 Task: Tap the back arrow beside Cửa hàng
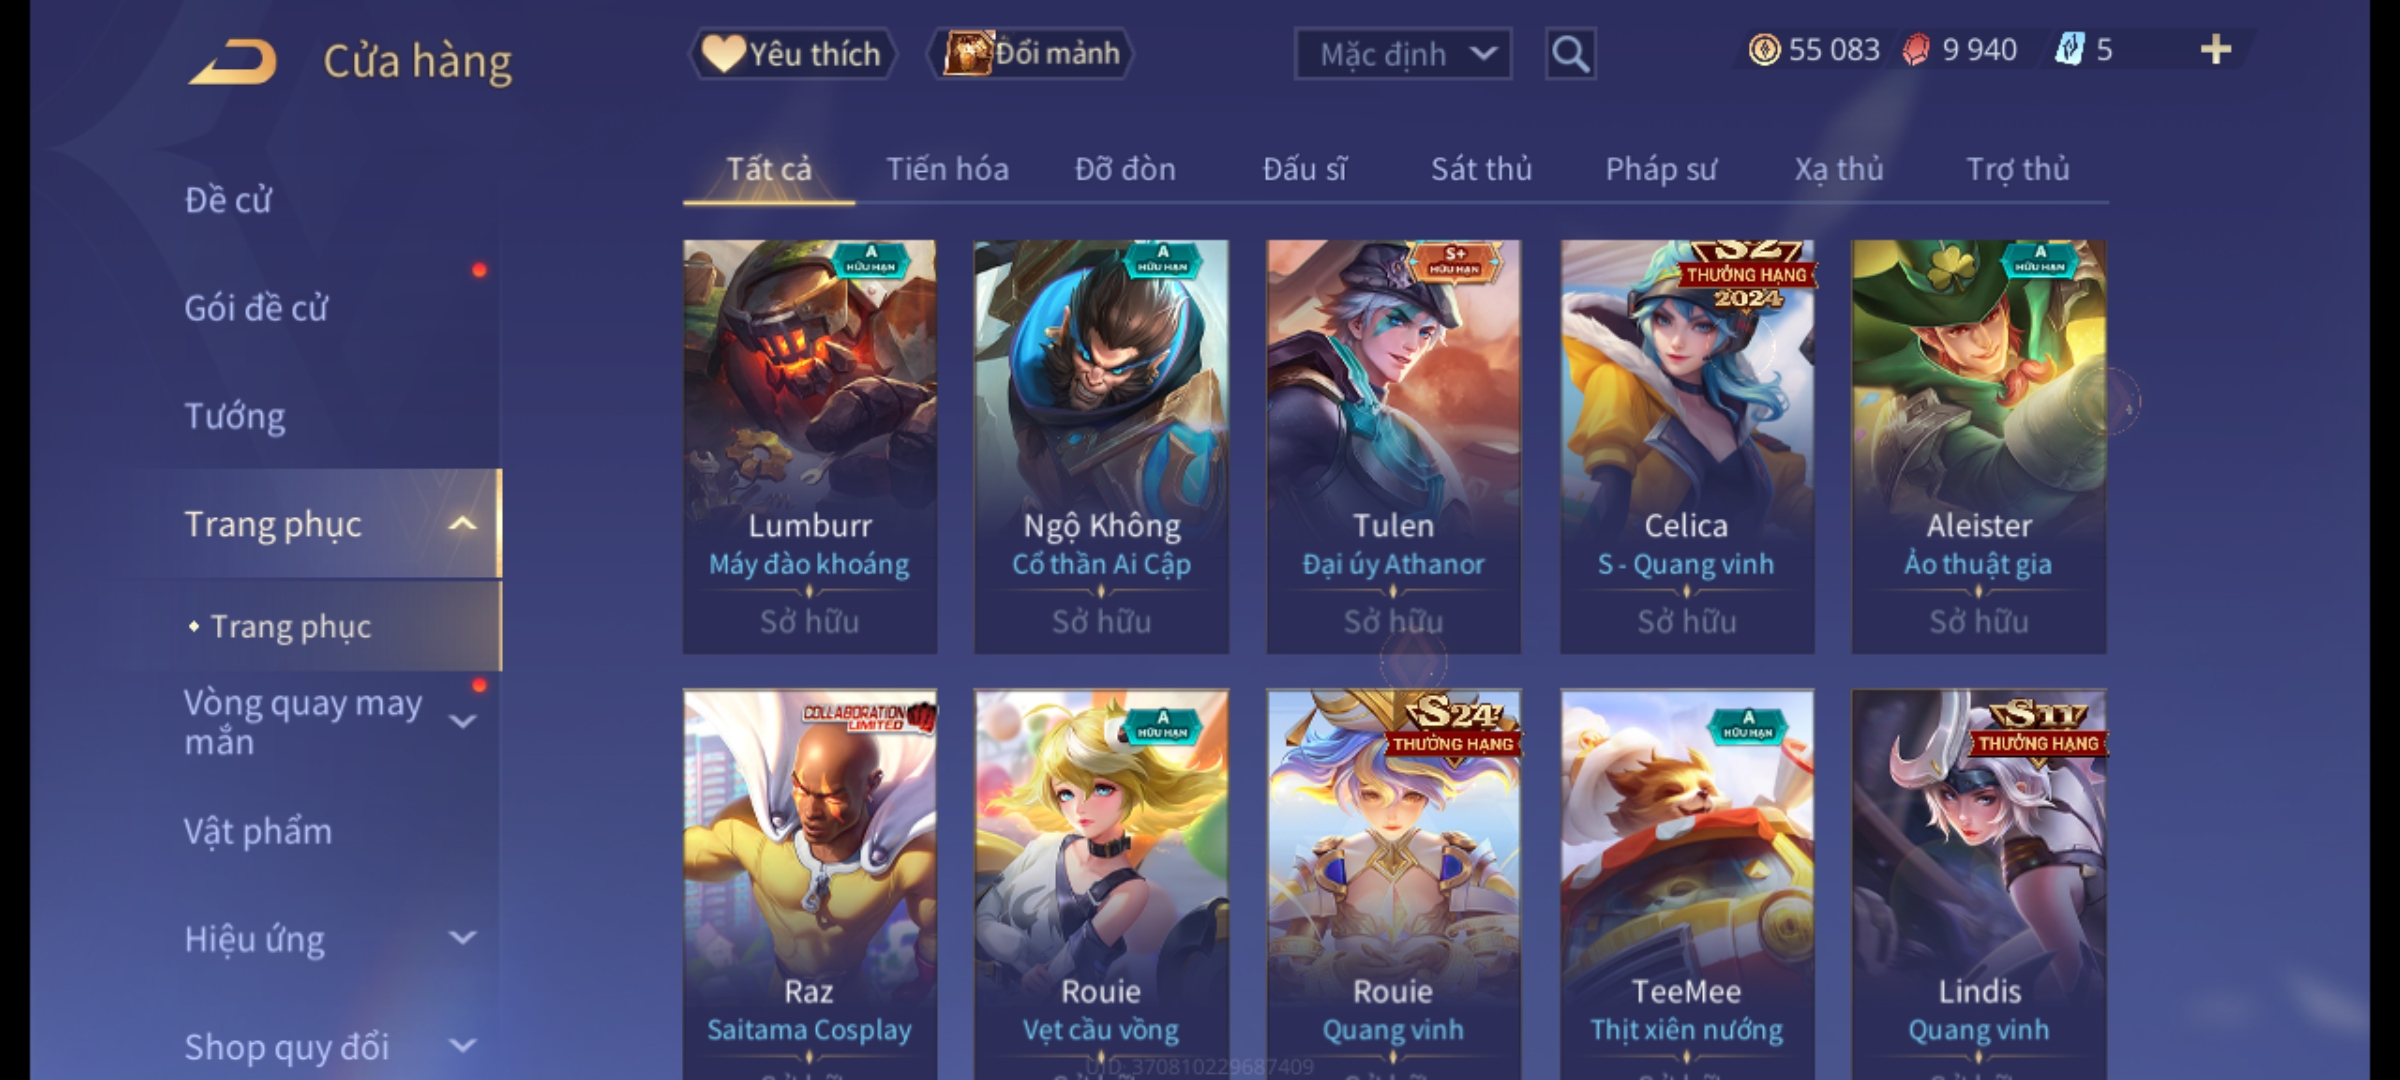(233, 61)
